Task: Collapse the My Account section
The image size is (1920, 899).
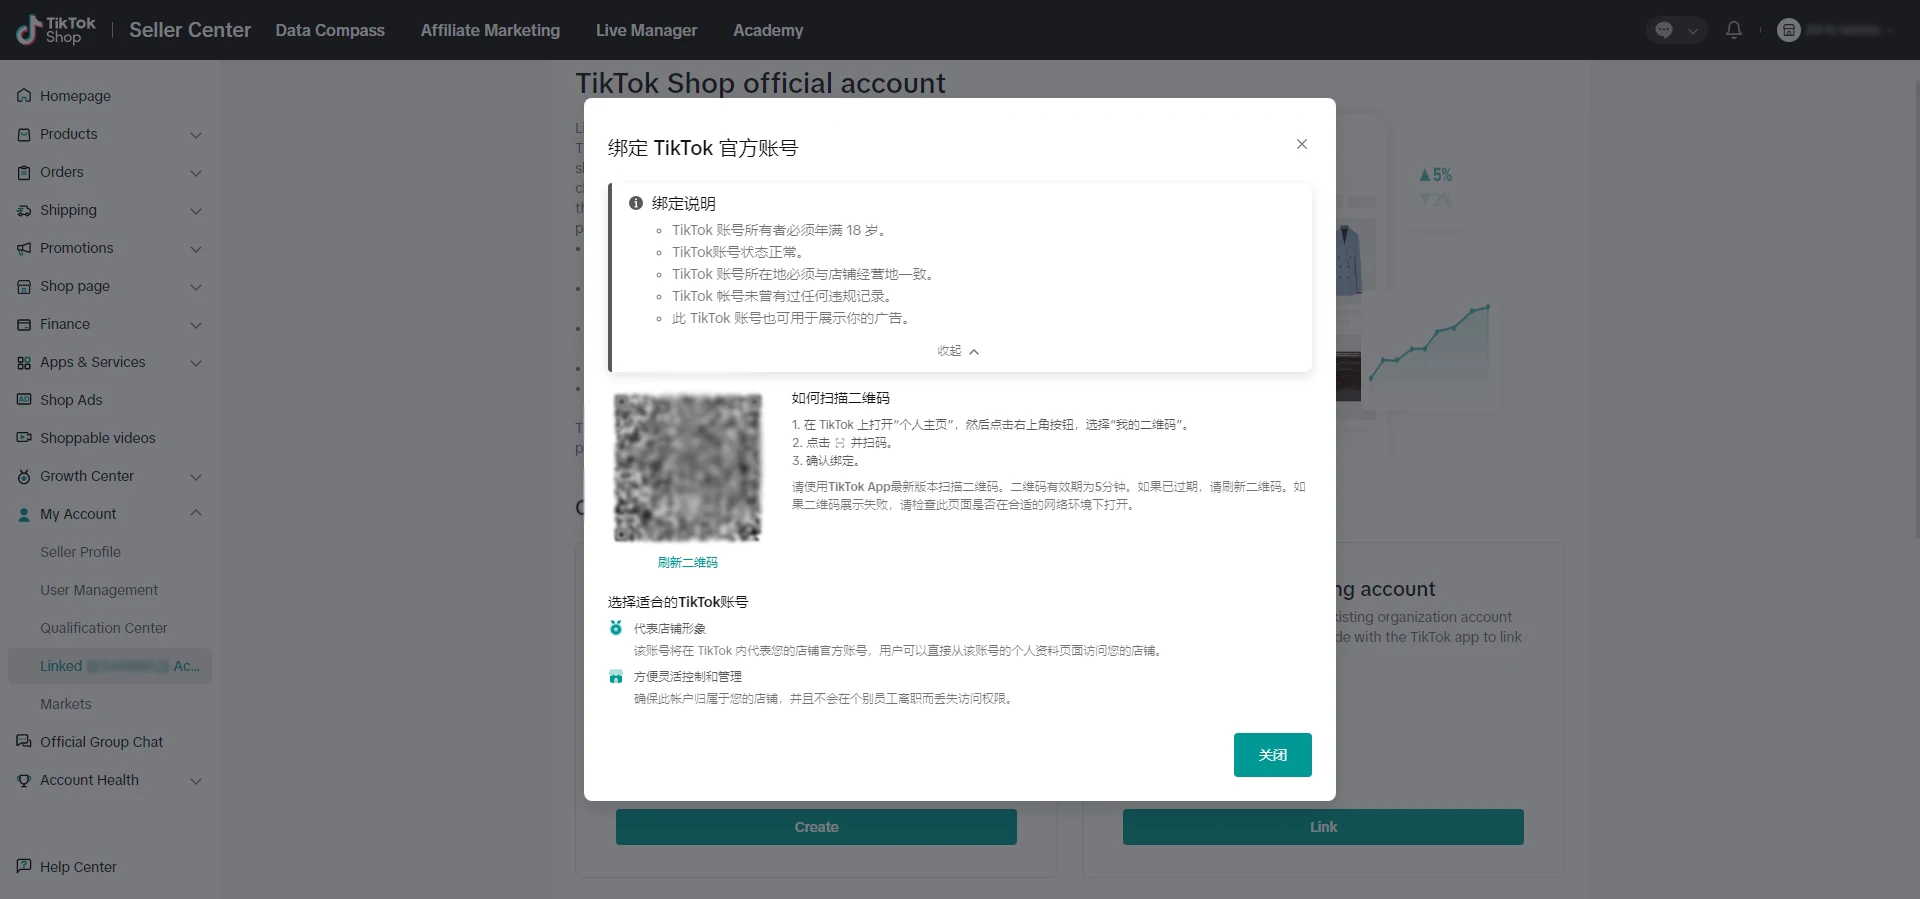Action: coord(196,514)
